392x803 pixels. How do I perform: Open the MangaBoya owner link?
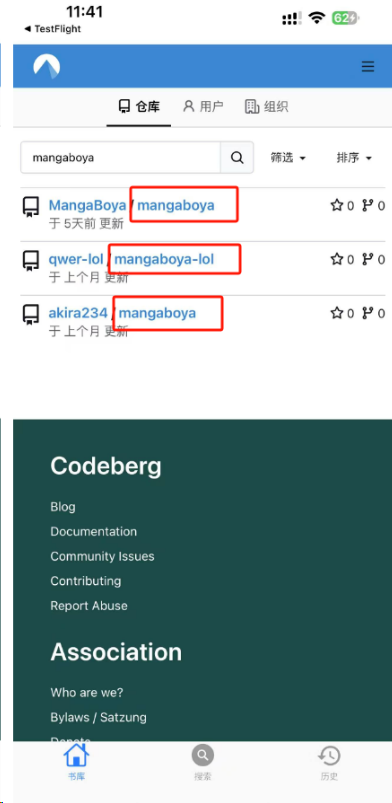pyautogui.click(x=87, y=205)
